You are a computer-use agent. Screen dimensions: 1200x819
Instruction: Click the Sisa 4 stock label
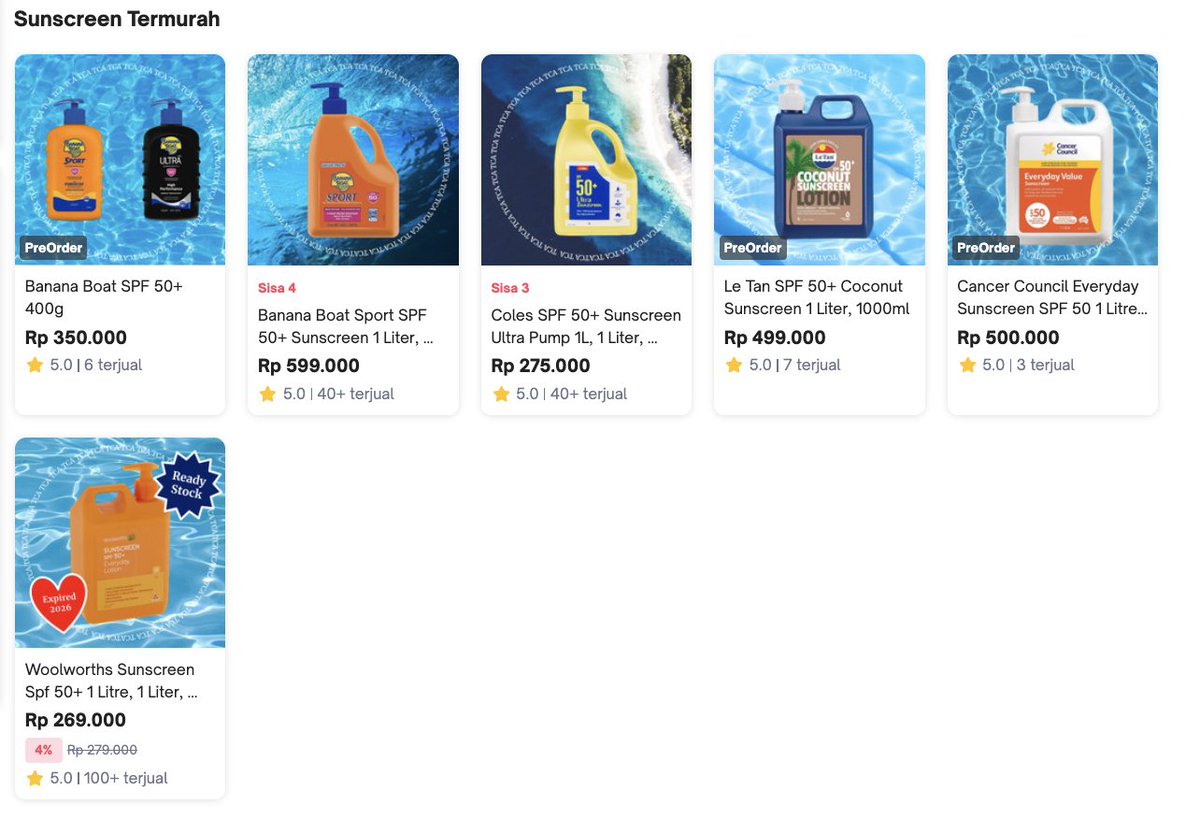coord(277,288)
